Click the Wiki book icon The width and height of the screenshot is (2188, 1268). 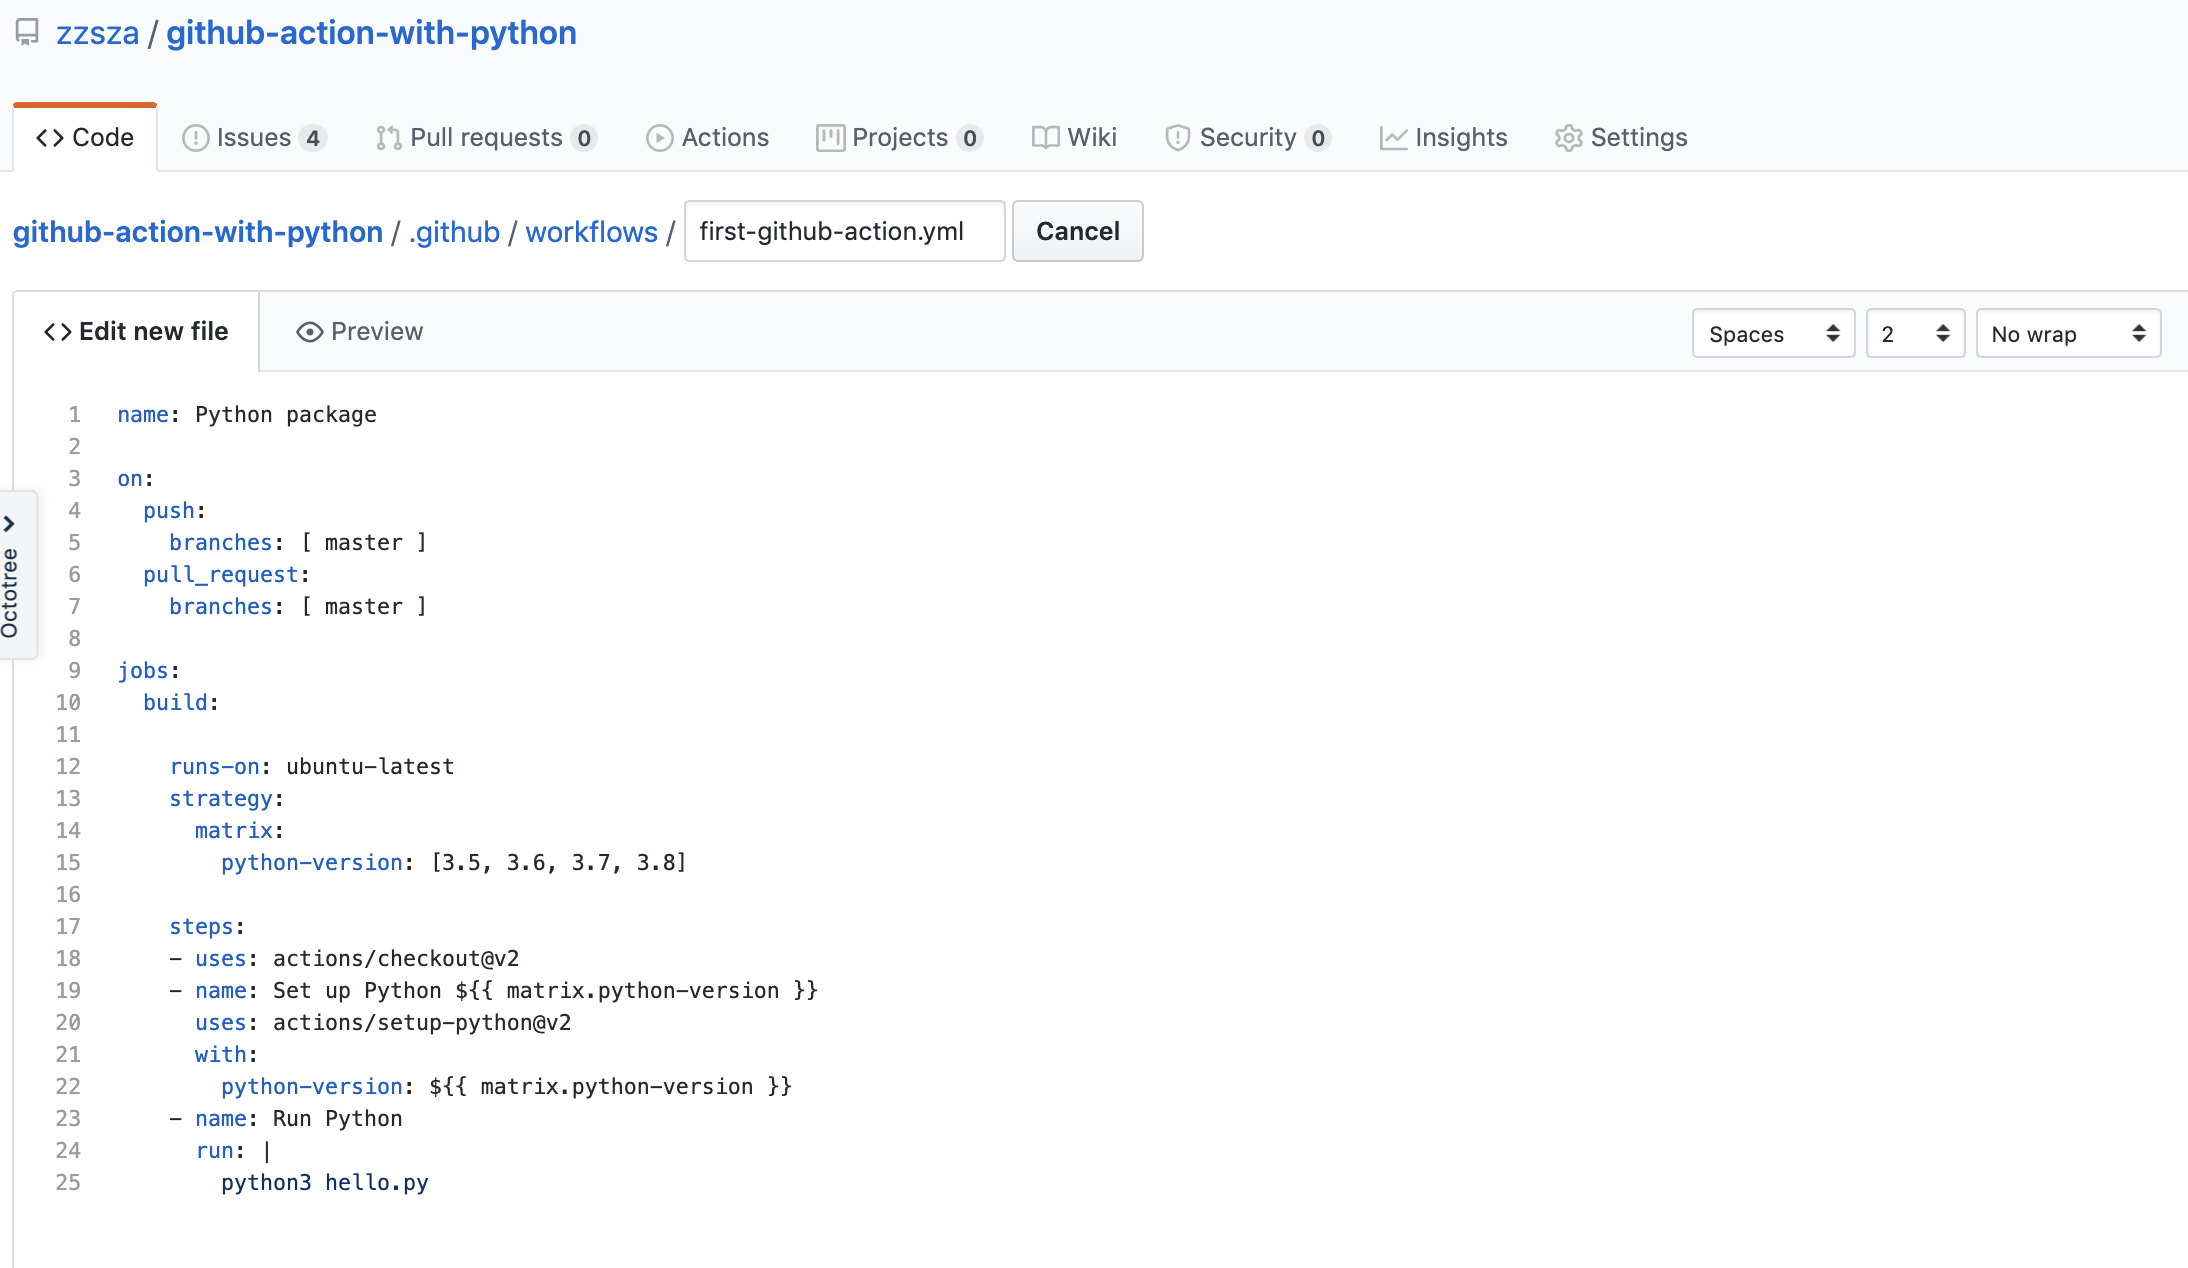pos(1045,138)
